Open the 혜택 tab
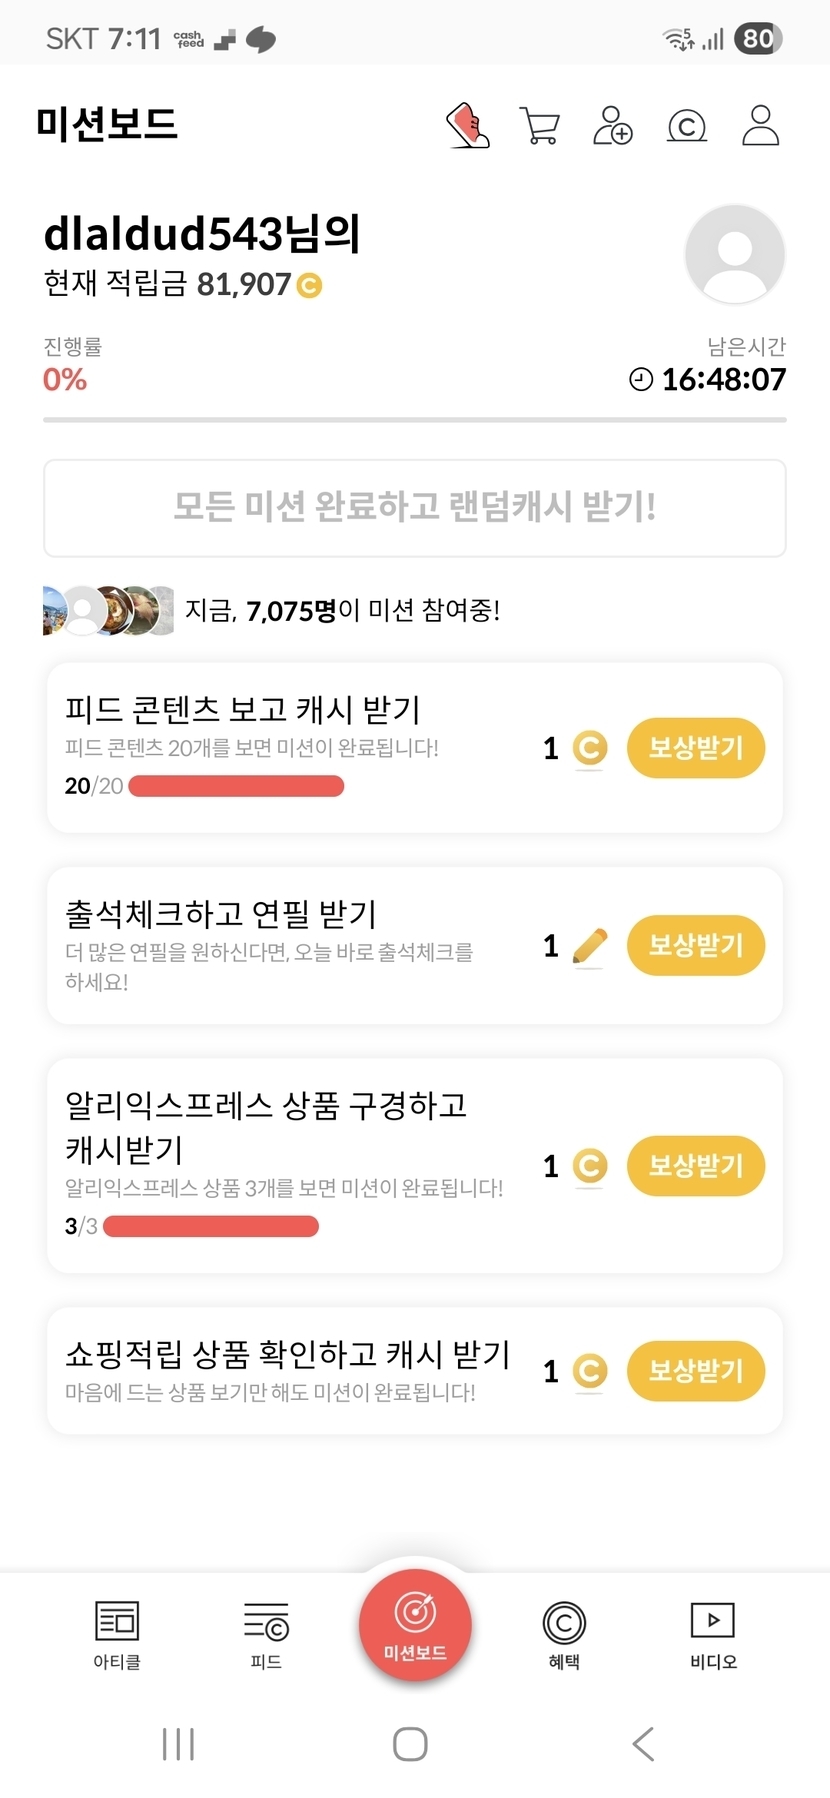This screenshot has height=1798, width=830. pos(564,1634)
